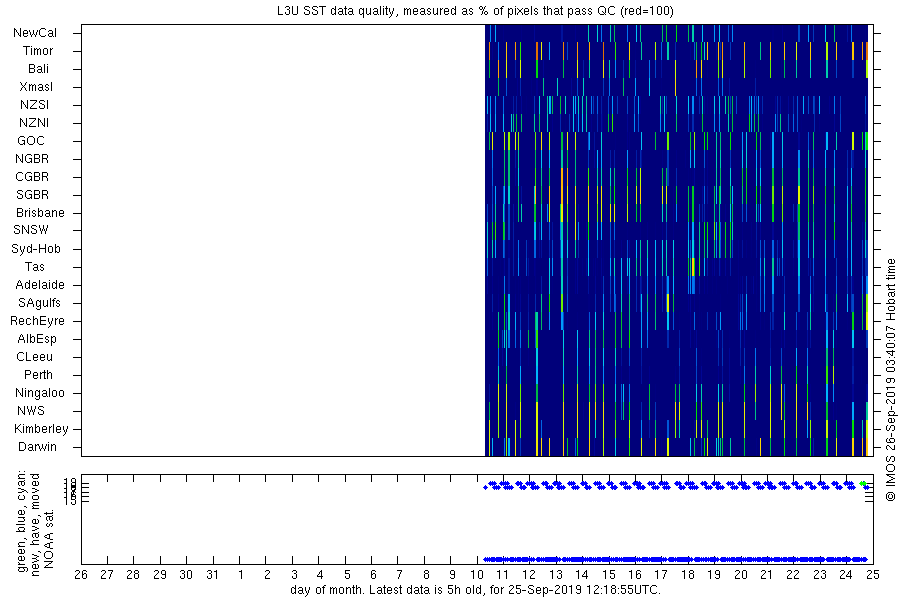Select the XmasI region label
900x600 pixels.
36,87
